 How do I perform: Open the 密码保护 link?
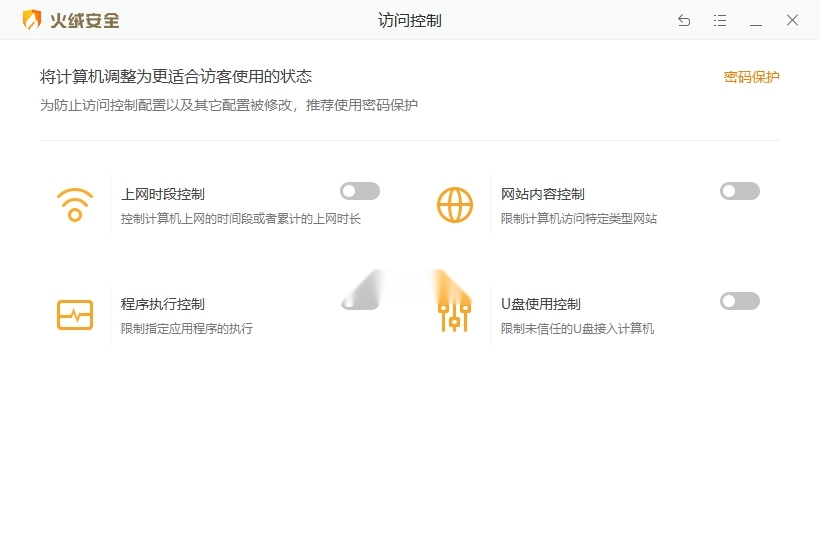pyautogui.click(x=751, y=77)
